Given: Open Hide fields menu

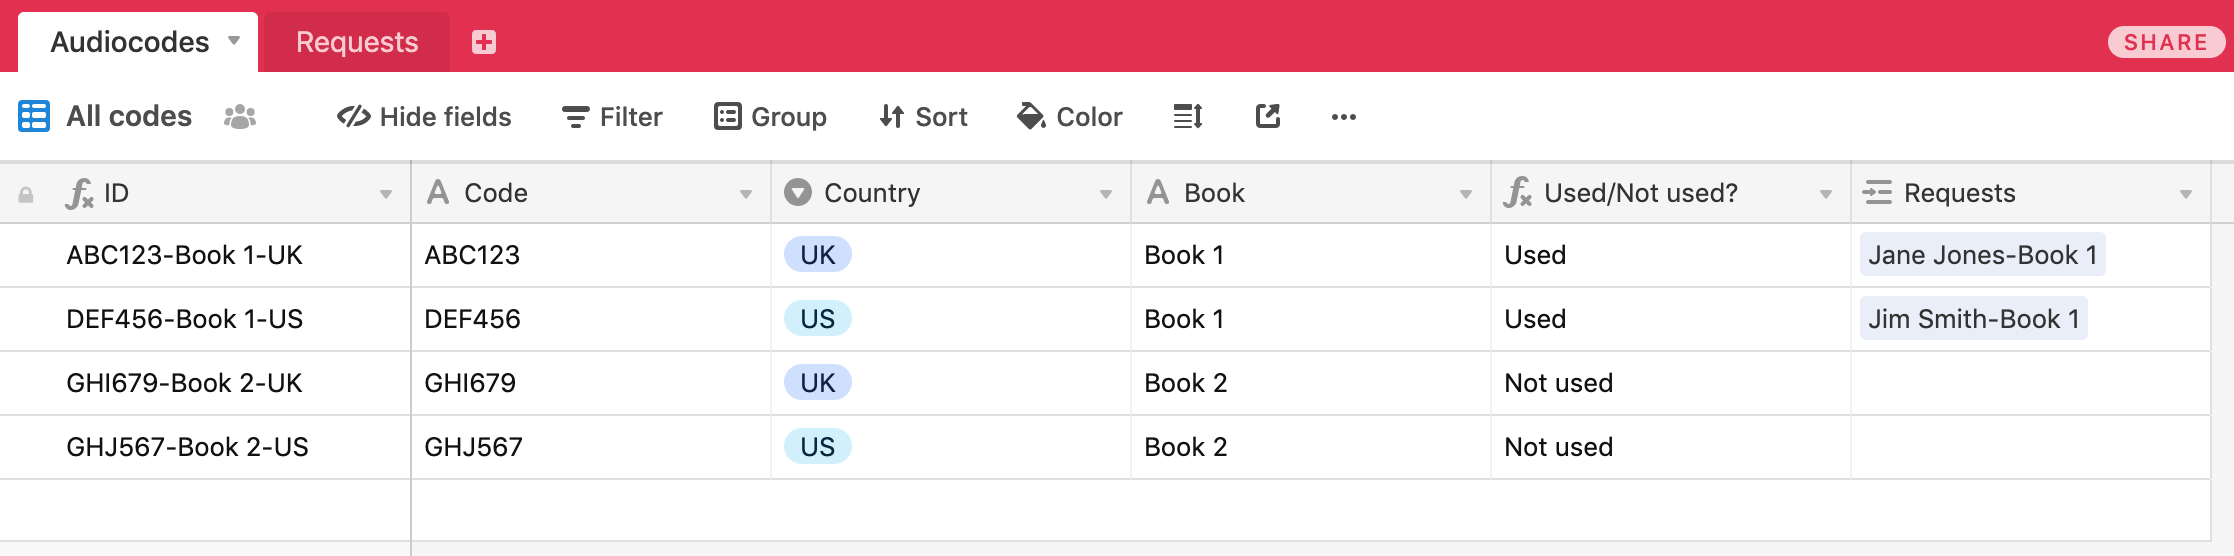Looking at the screenshot, I should (x=424, y=117).
